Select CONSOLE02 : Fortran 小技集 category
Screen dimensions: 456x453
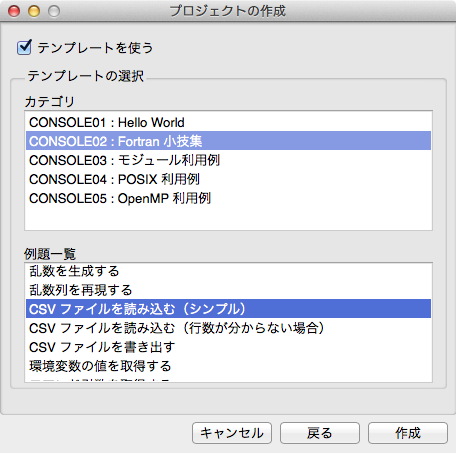click(228, 141)
